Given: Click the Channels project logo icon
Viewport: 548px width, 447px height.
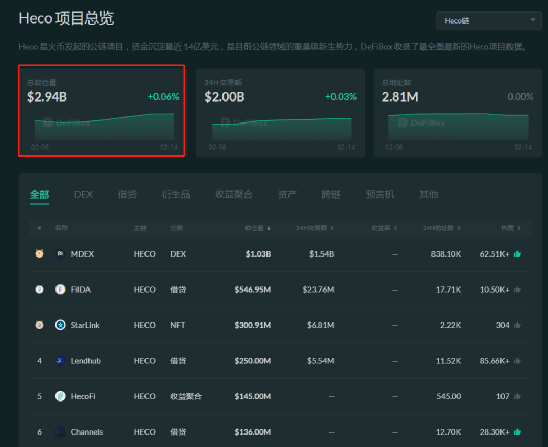Looking at the screenshot, I should (x=60, y=432).
